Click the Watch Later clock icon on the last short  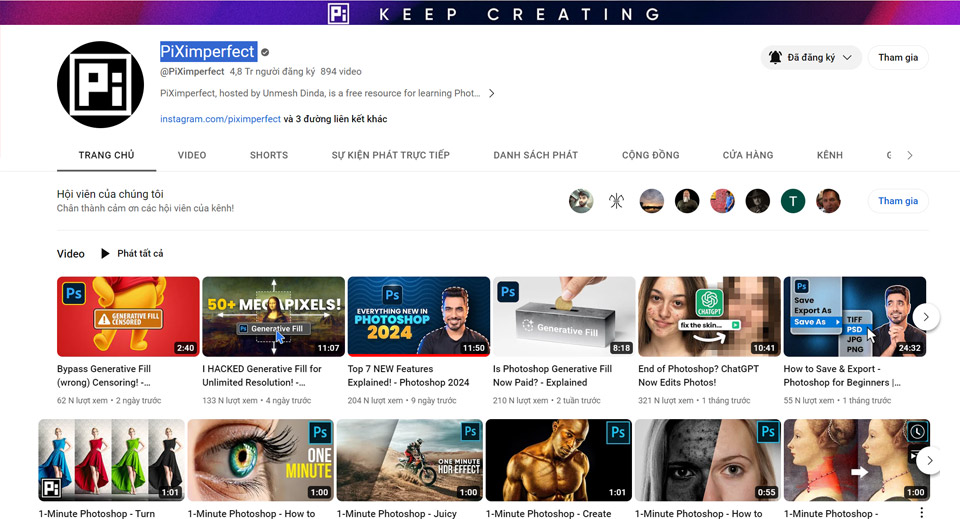[x=916, y=432]
